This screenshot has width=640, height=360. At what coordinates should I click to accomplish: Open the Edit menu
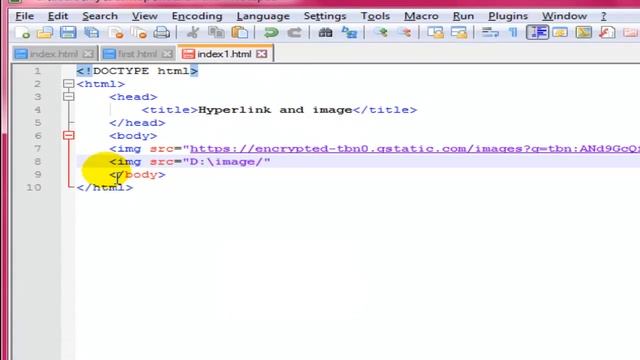coord(58,16)
